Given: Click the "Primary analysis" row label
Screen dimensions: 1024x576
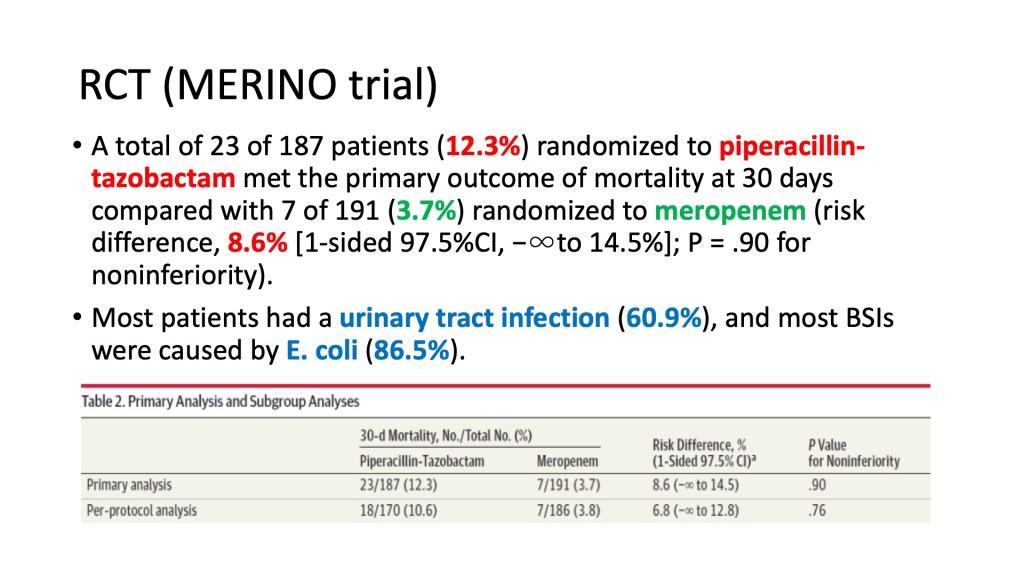Looking at the screenshot, I should click(128, 485).
